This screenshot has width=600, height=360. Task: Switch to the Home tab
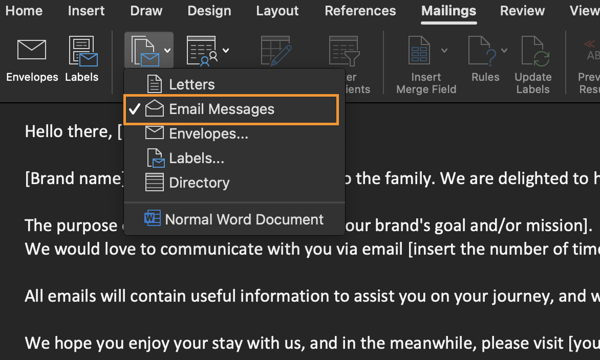(24, 11)
